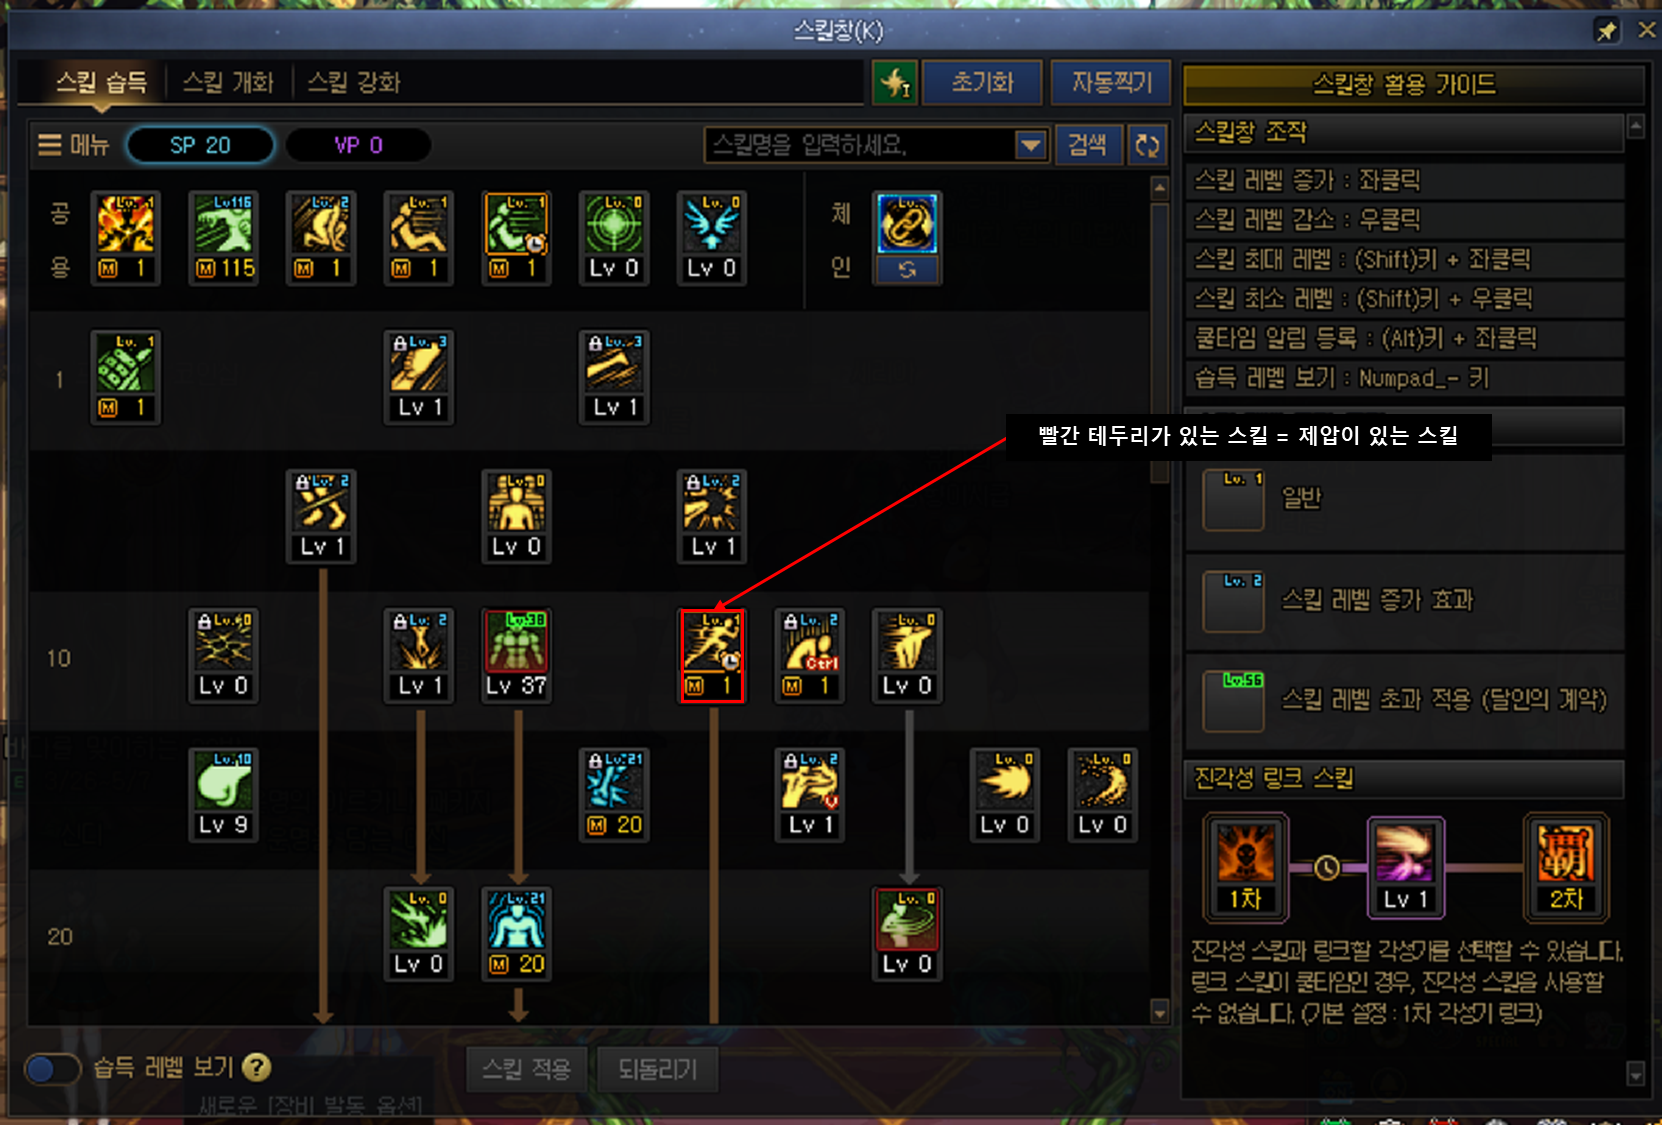Click the green fist Lv 9 skill
Image resolution: width=1662 pixels, height=1125 pixels.
tap(224, 795)
